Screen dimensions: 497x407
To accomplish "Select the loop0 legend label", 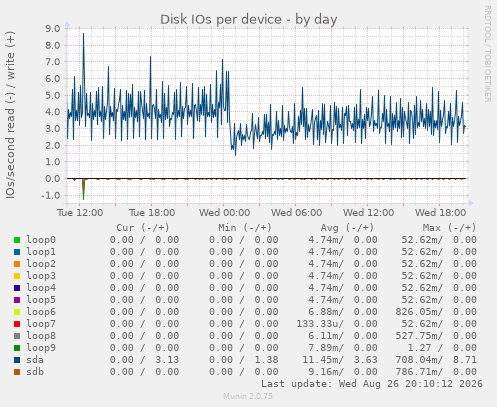I will click(x=41, y=240).
